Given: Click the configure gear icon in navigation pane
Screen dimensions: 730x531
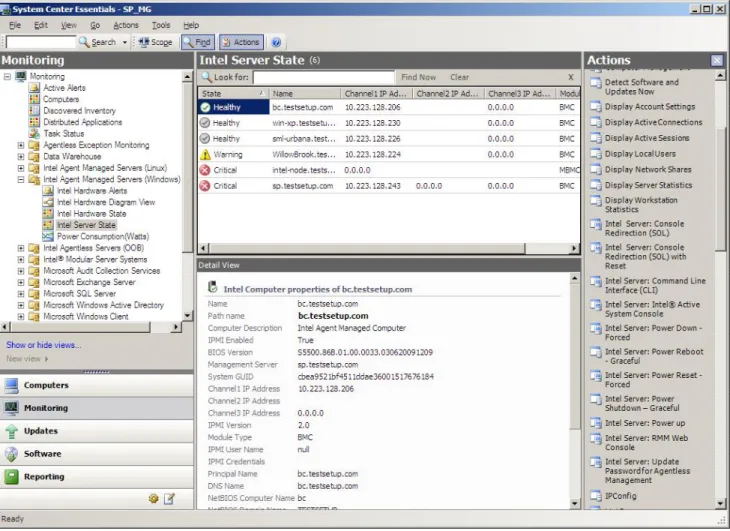Looking at the screenshot, I should click(x=154, y=499).
